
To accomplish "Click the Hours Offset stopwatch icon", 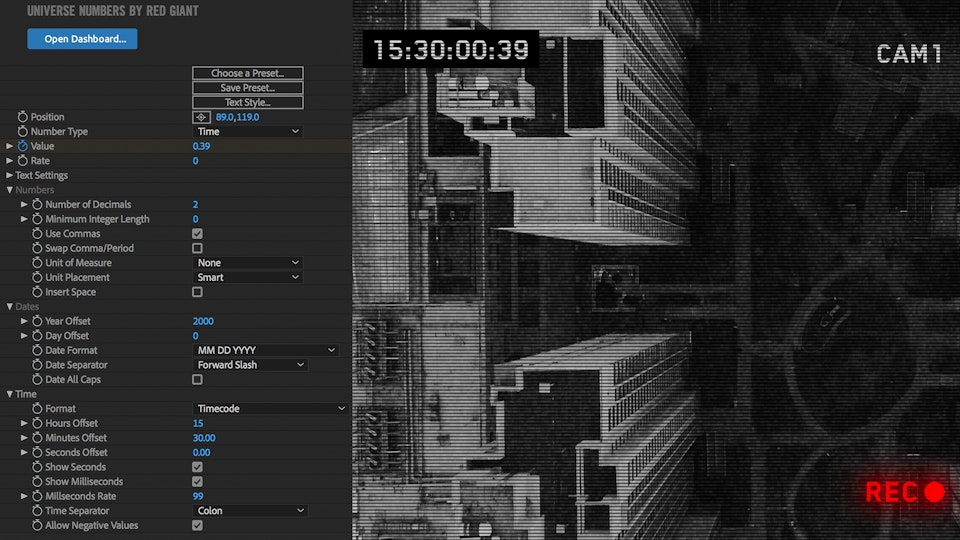I will pyautogui.click(x=37, y=423).
